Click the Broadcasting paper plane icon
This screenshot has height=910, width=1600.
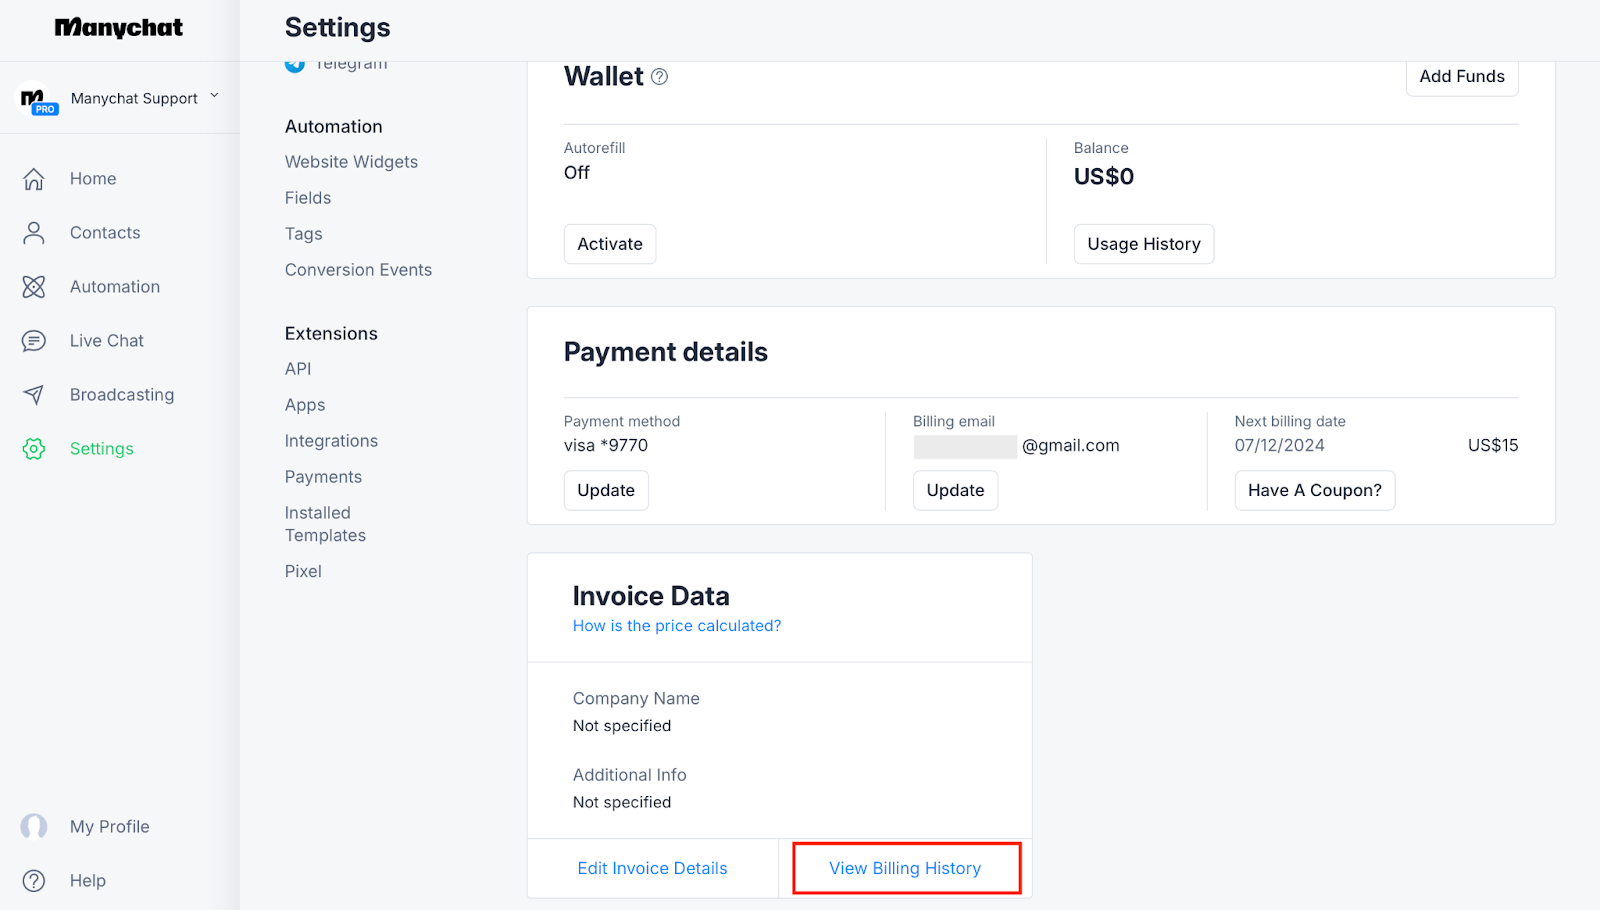(x=34, y=395)
